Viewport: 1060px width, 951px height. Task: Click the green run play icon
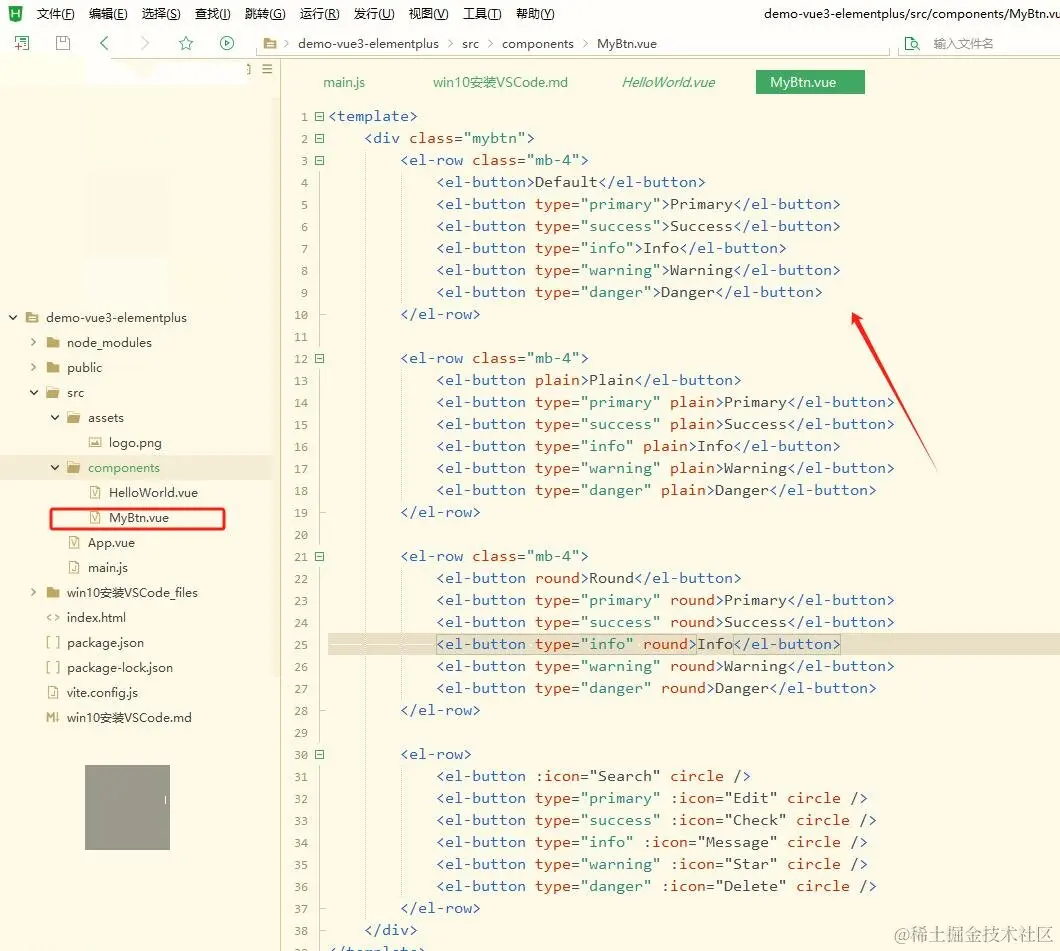(x=227, y=43)
